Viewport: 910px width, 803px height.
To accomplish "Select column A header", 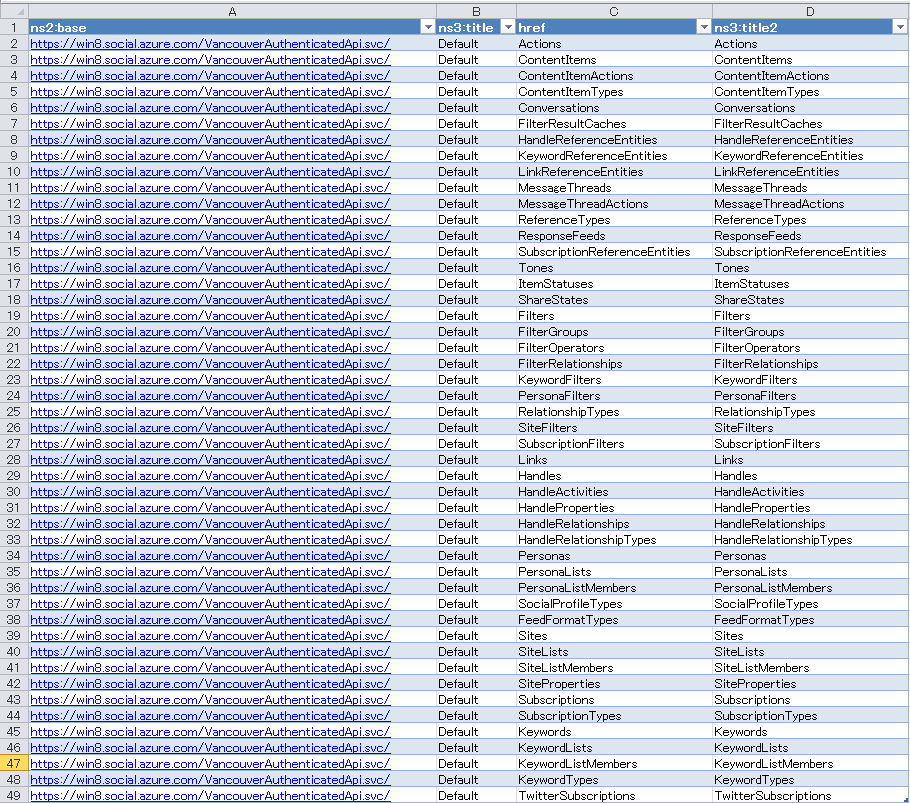I will click(232, 11).
